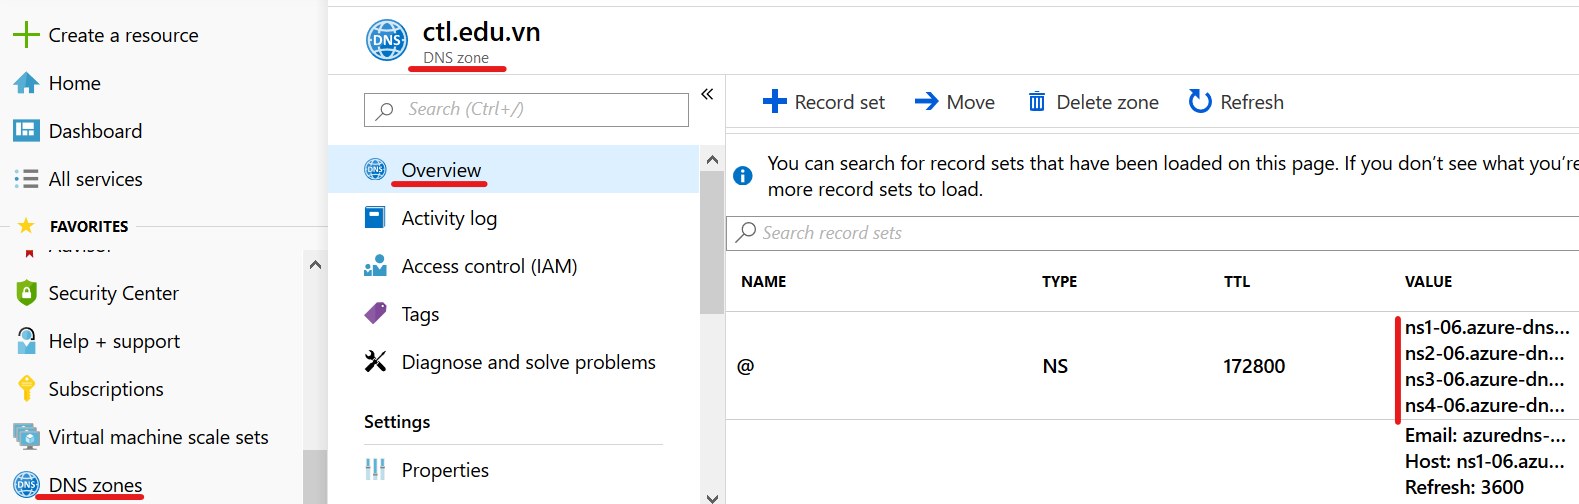Click the ns4-06.azure-dn value entry
The width and height of the screenshot is (1579, 504).
pyautogui.click(x=1485, y=405)
